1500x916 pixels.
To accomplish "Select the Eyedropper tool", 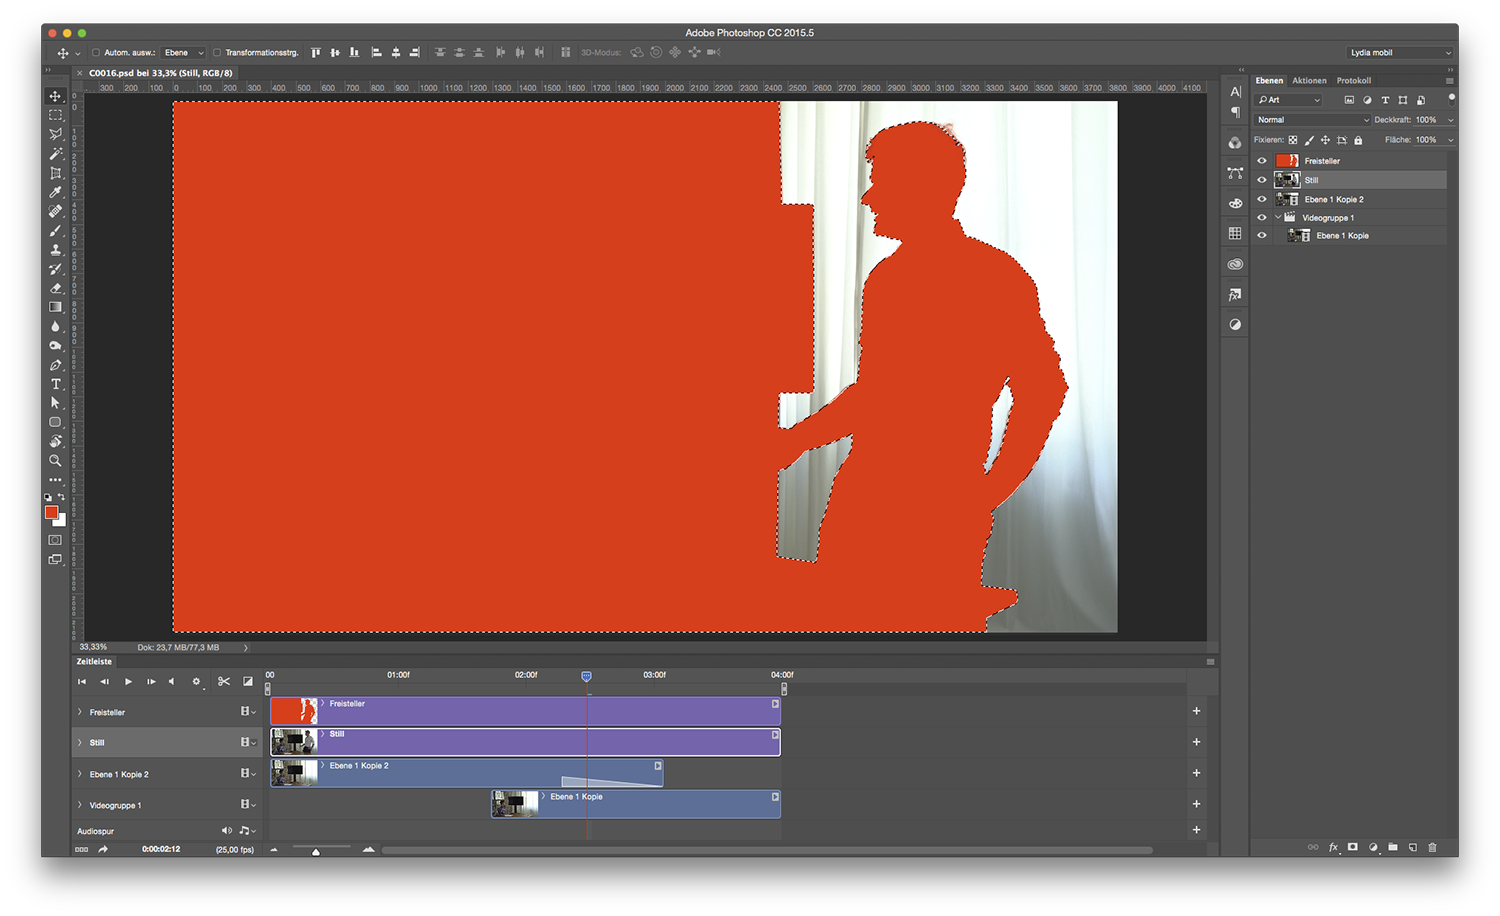I will point(56,193).
